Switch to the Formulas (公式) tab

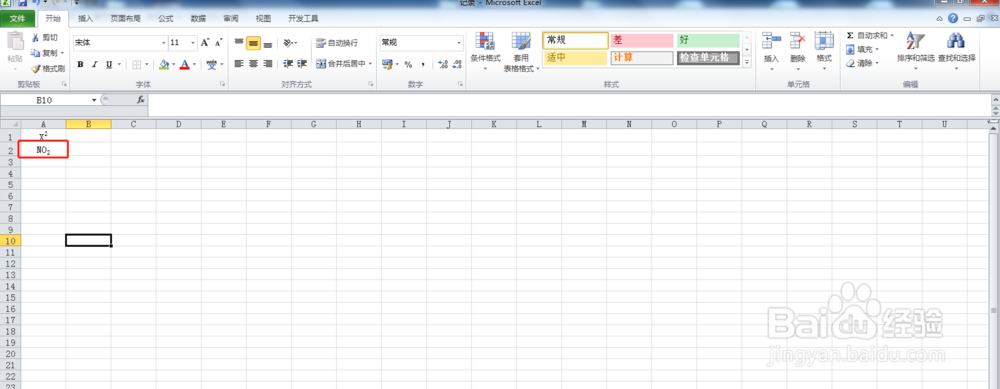[165, 19]
